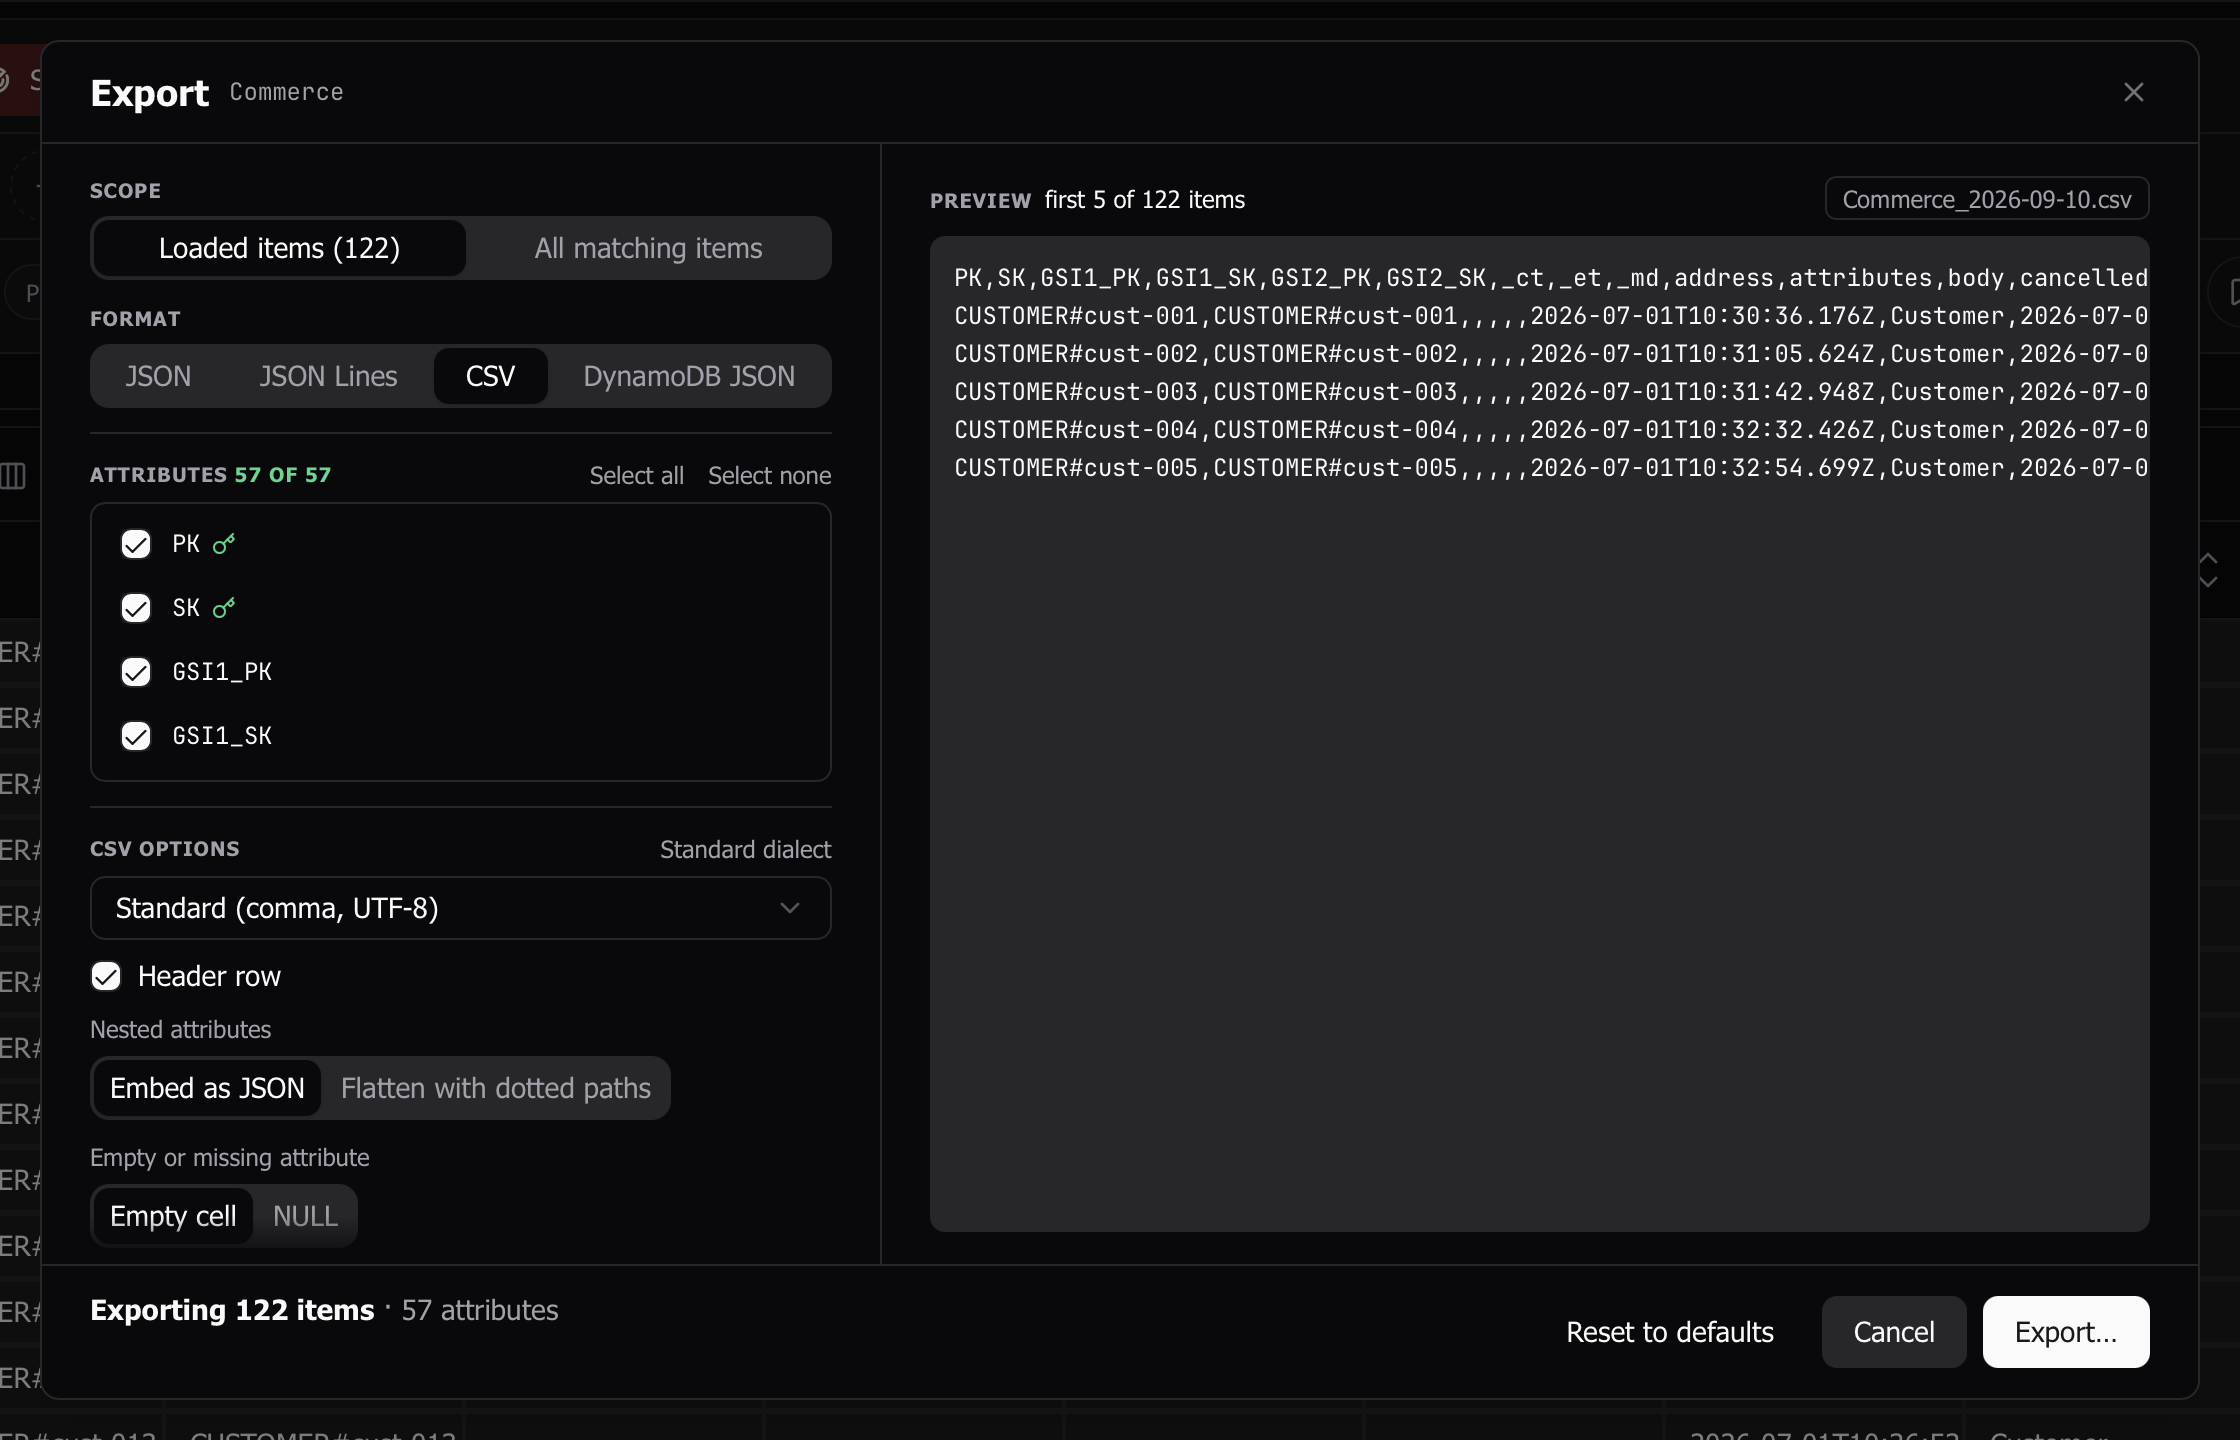Click Select all attributes link
This screenshot has height=1440, width=2240.
[636, 476]
